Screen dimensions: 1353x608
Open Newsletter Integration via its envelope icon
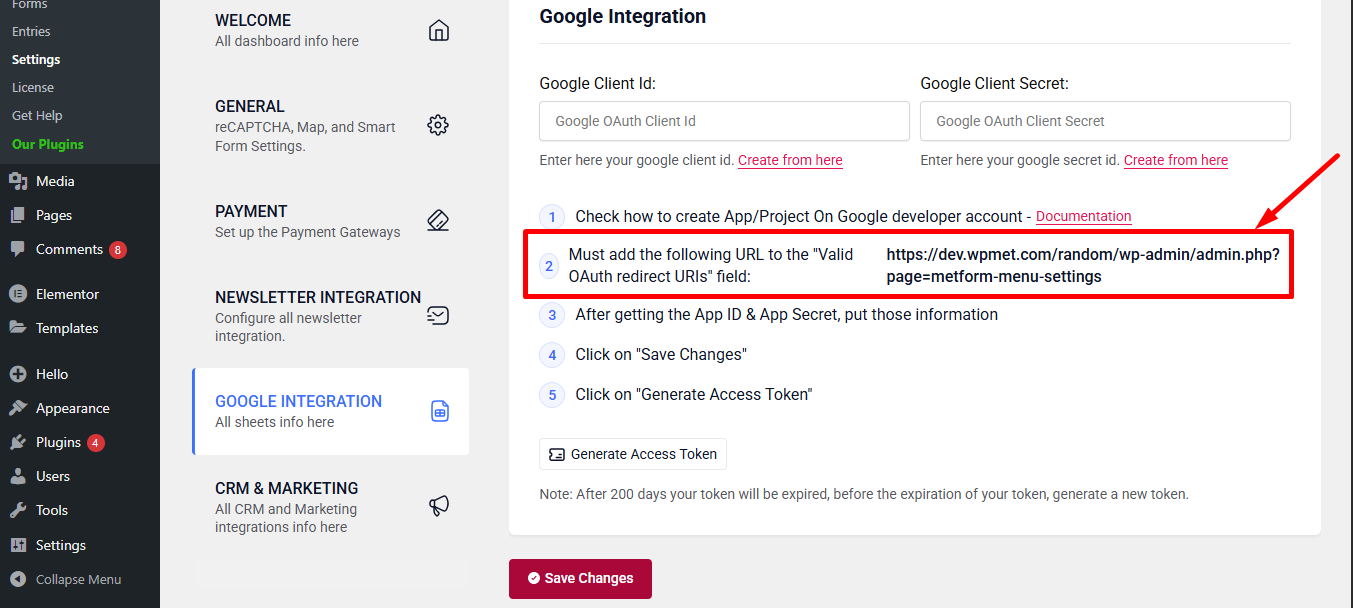click(x=438, y=314)
